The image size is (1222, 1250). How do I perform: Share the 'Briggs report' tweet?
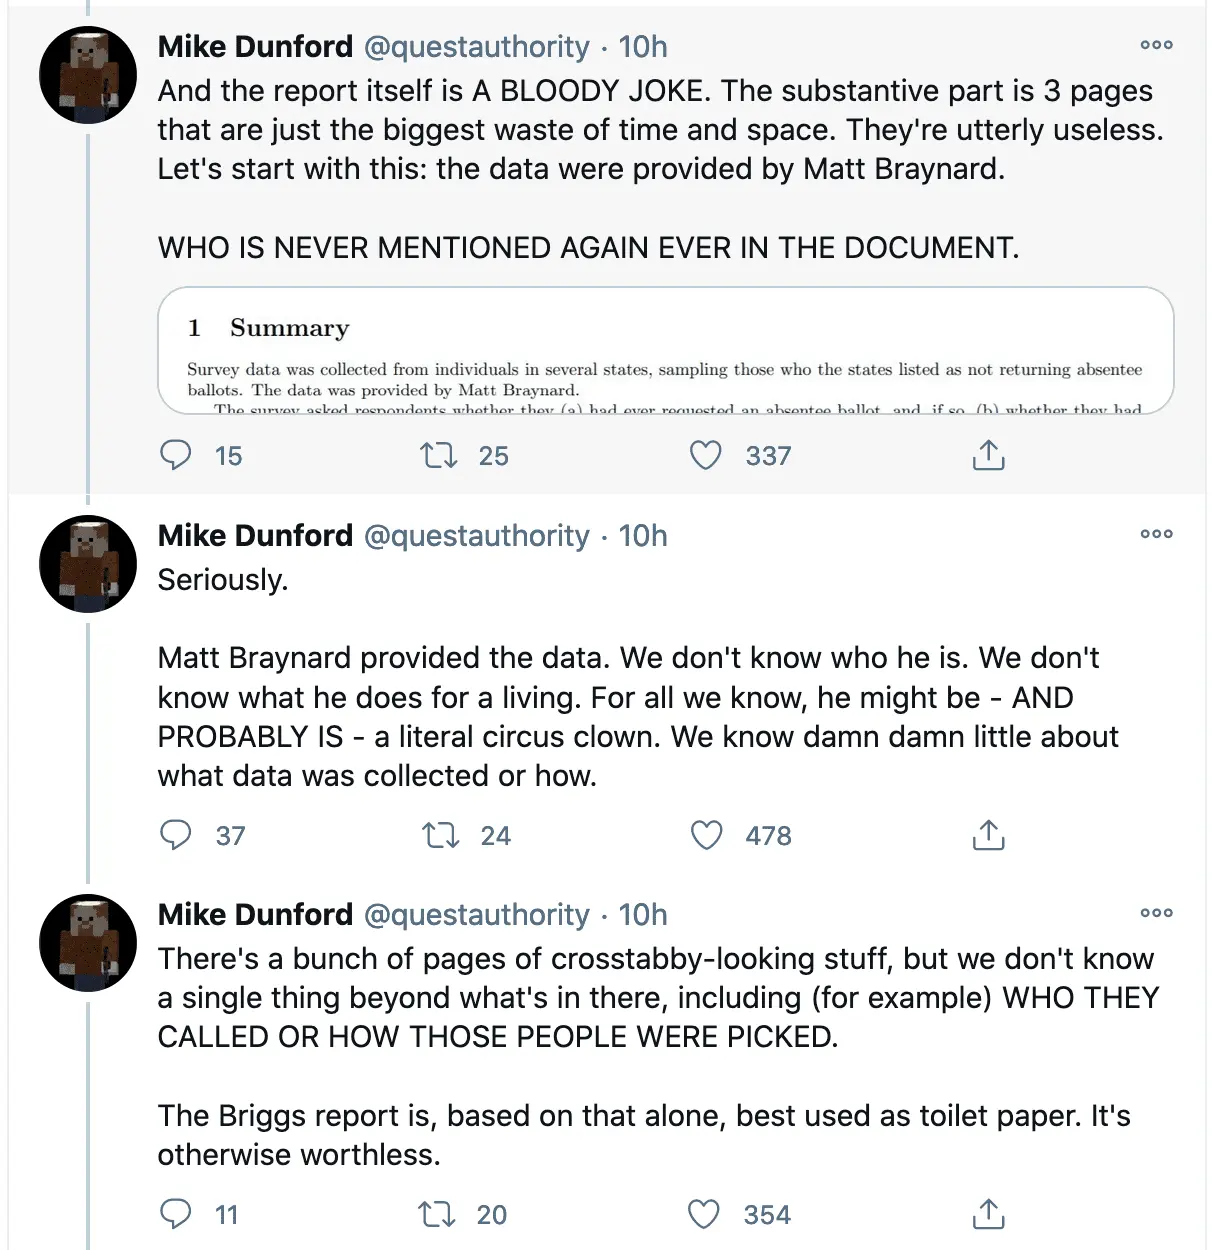[x=988, y=1214]
